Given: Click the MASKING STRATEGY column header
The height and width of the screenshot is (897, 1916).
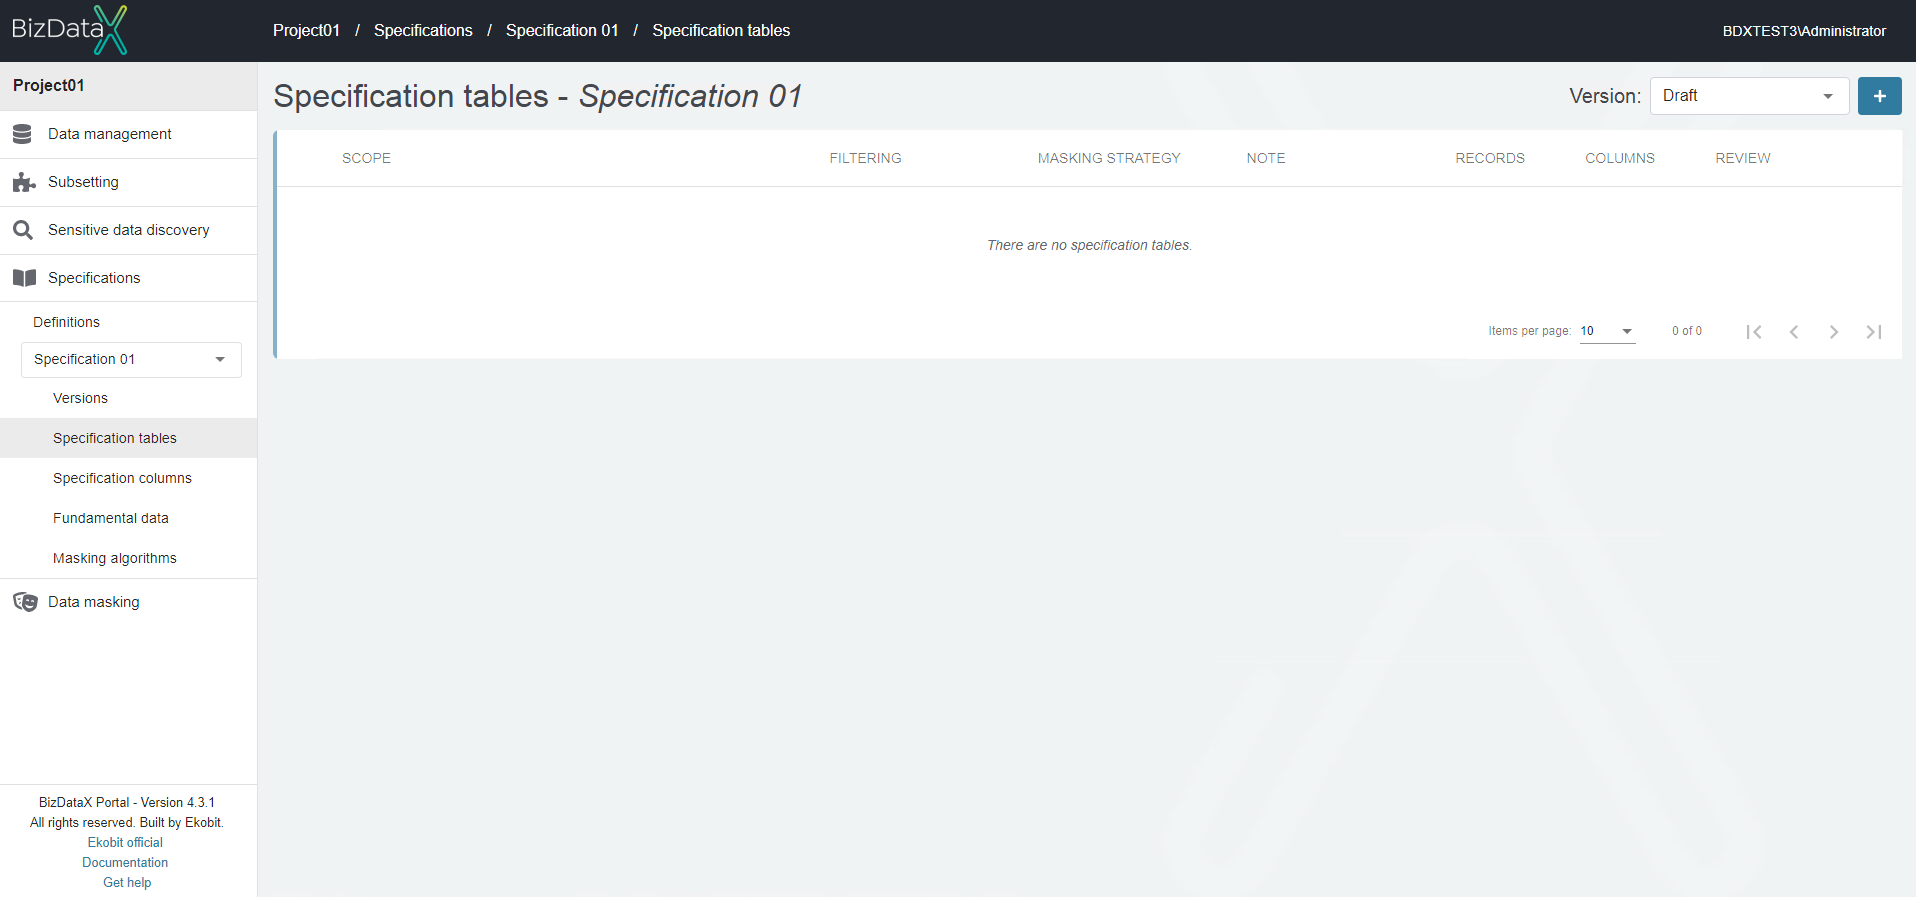Looking at the screenshot, I should 1109,158.
